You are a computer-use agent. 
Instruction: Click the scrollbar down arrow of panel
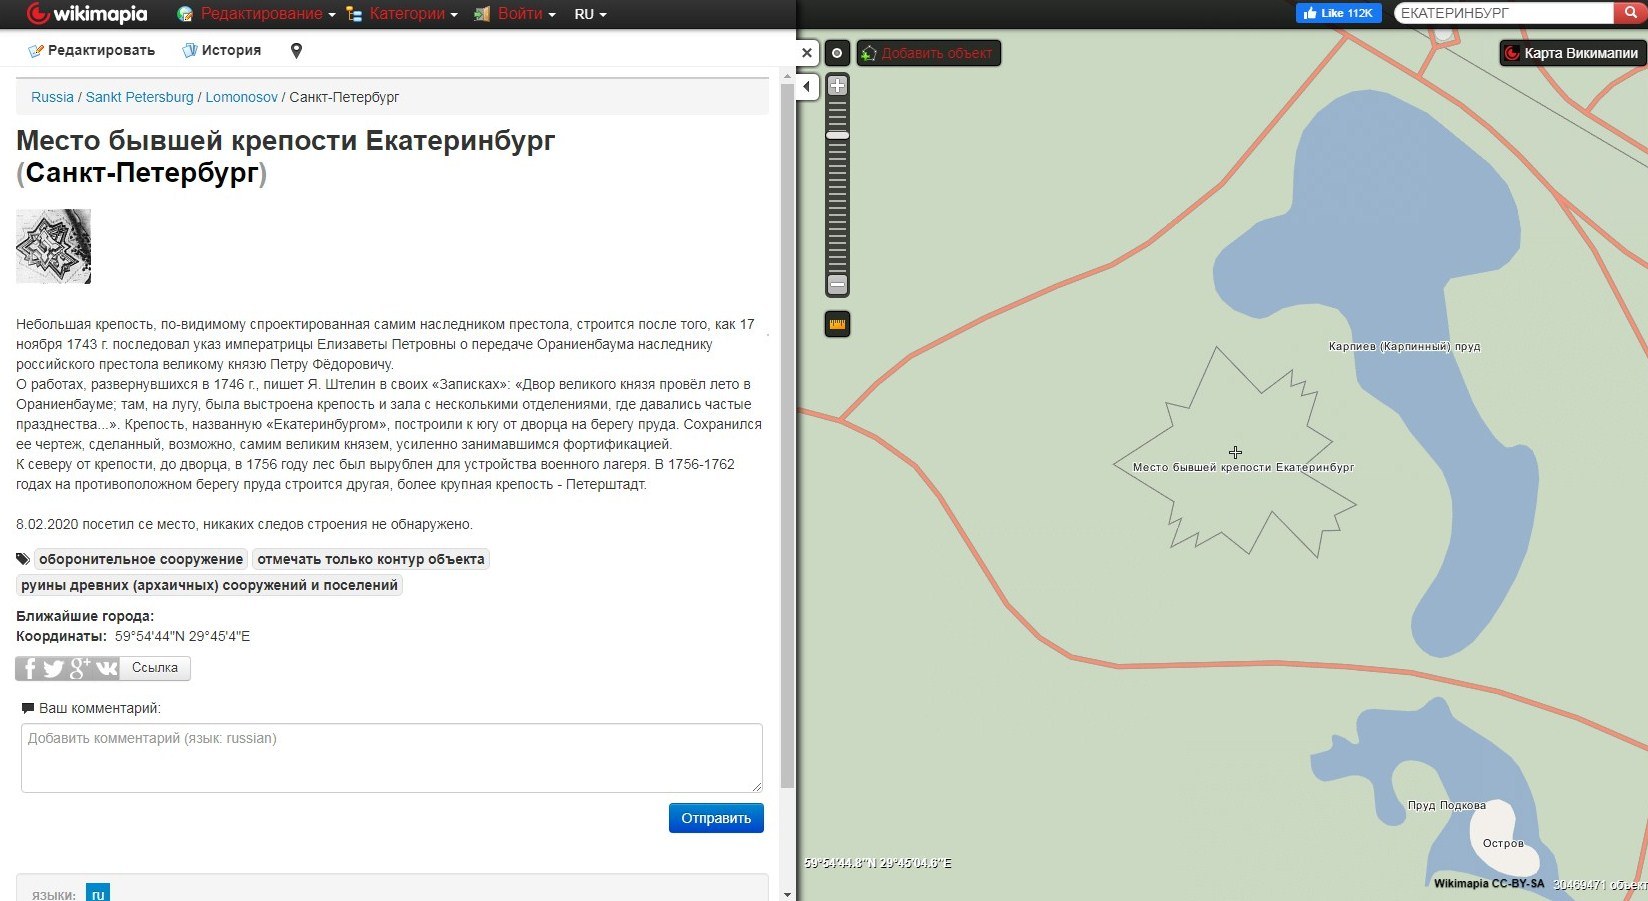[x=788, y=894]
